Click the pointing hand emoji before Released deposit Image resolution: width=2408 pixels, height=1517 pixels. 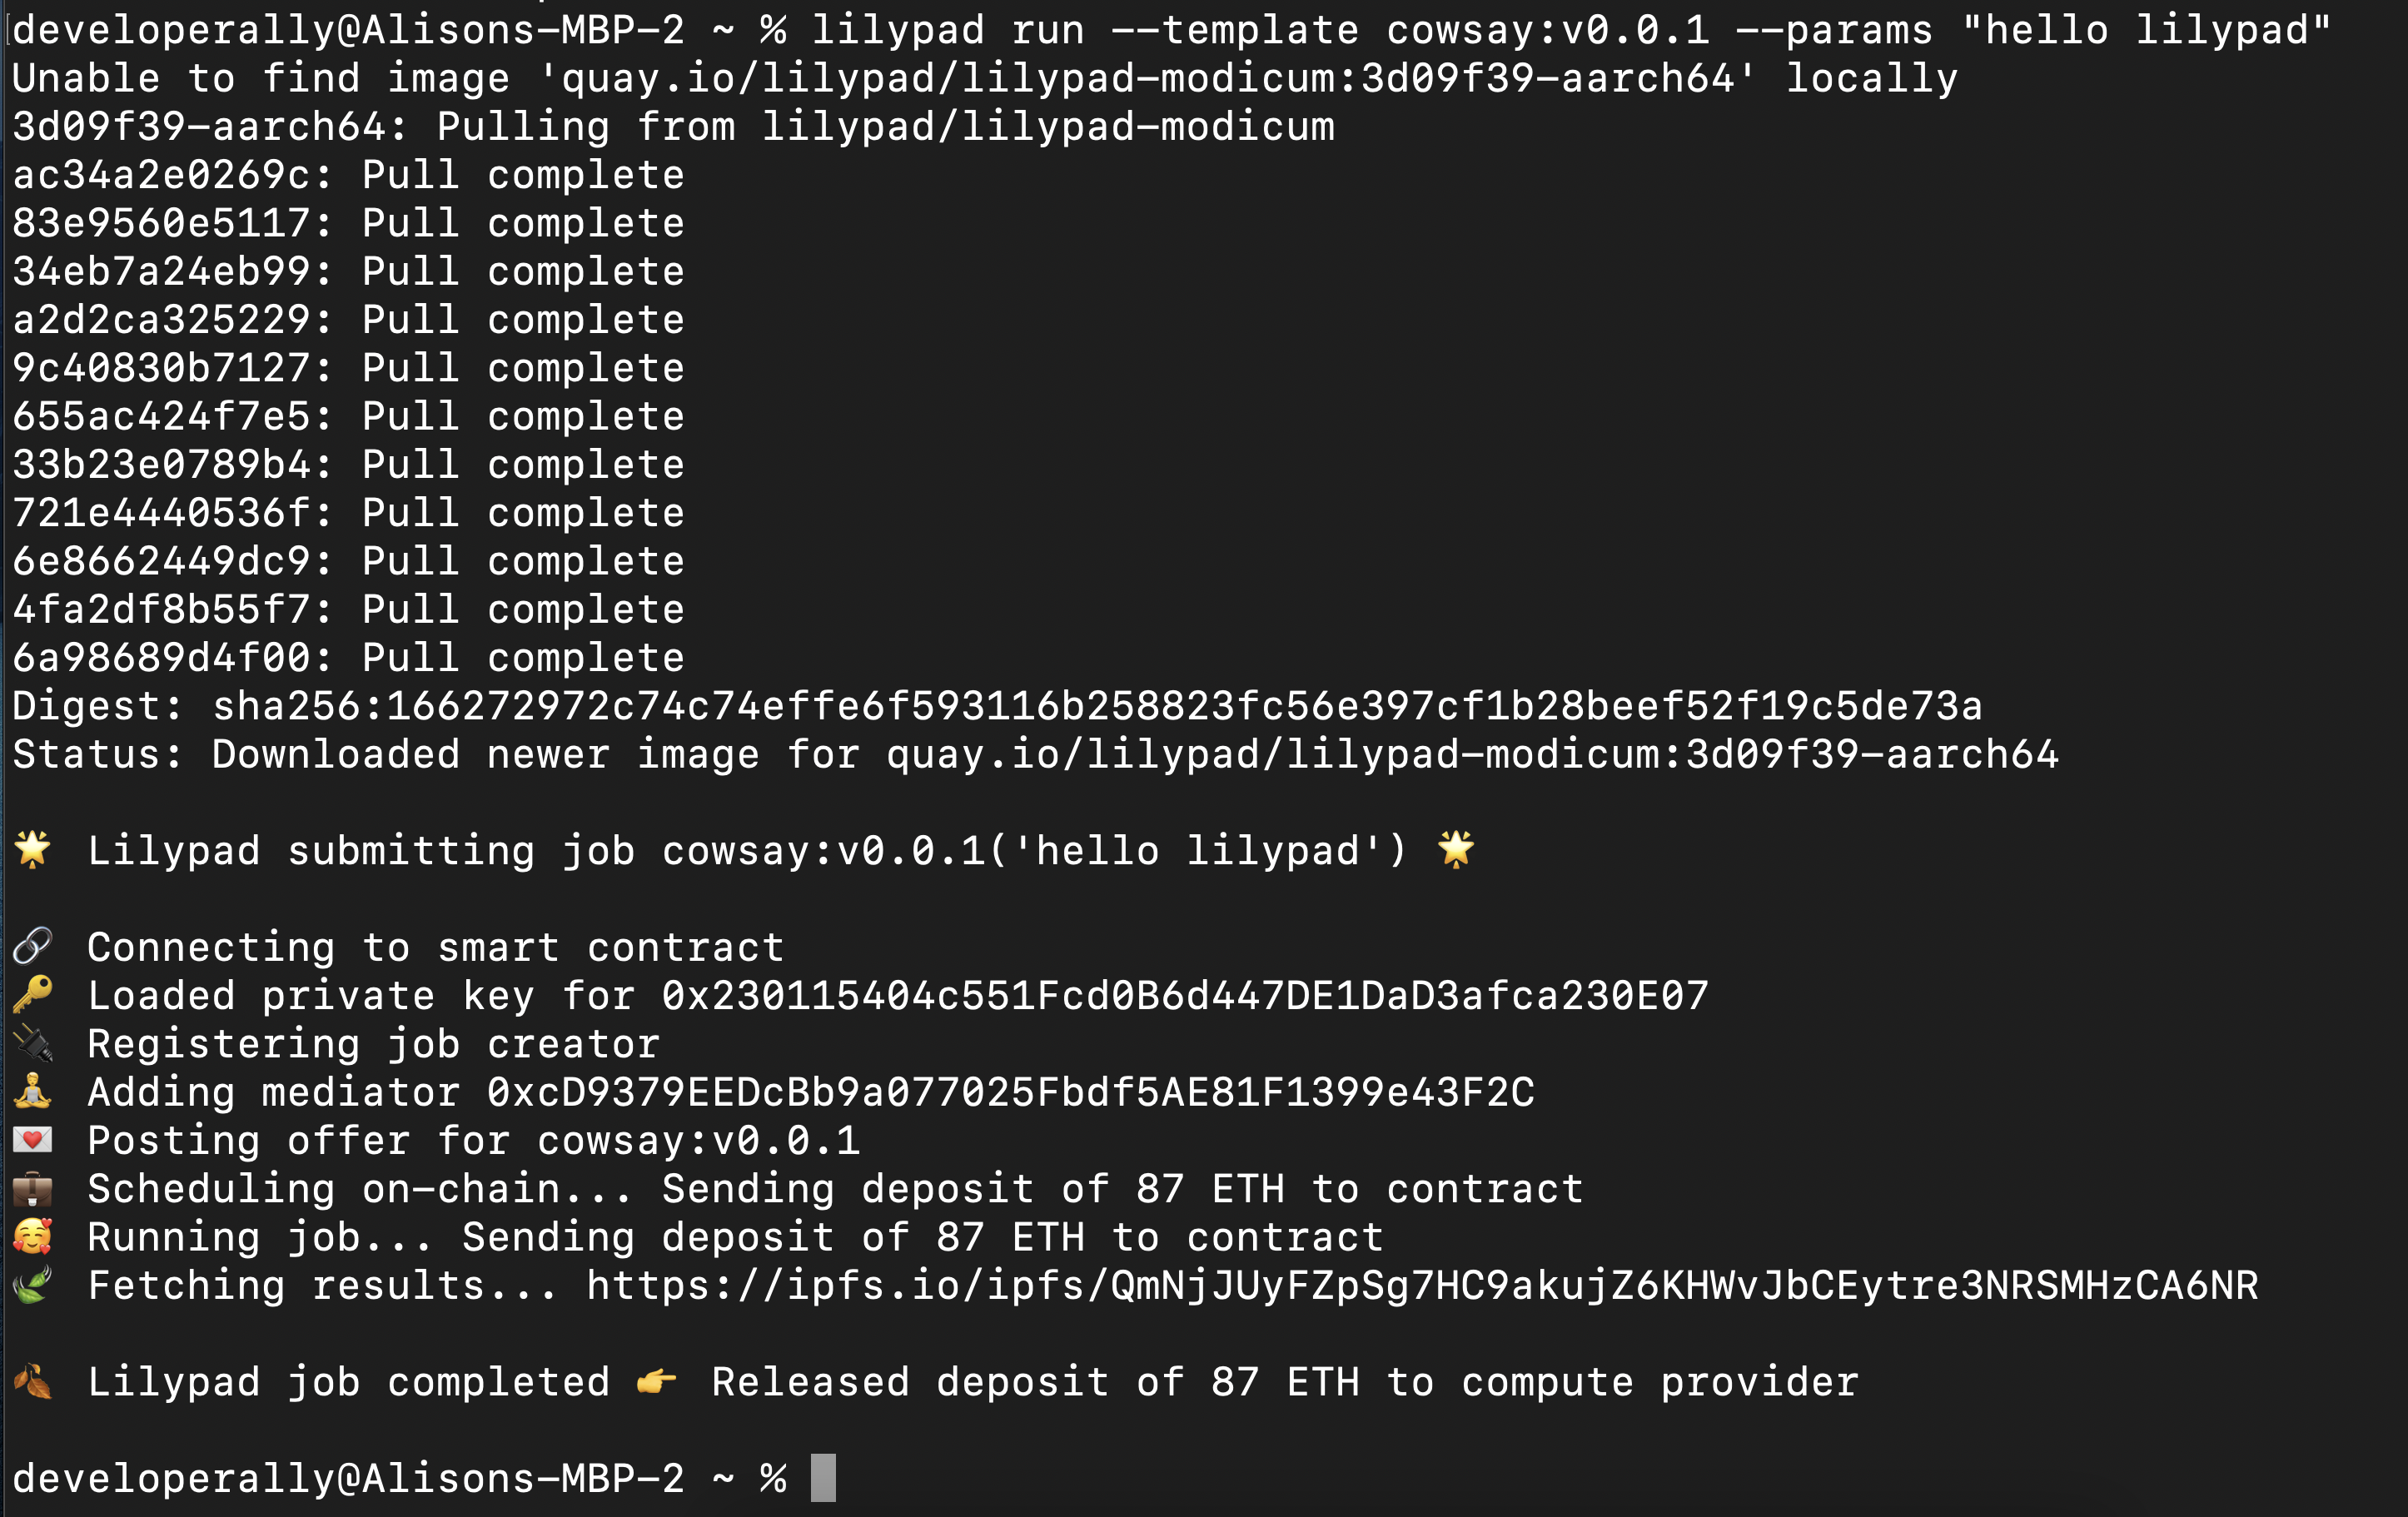656,1381
